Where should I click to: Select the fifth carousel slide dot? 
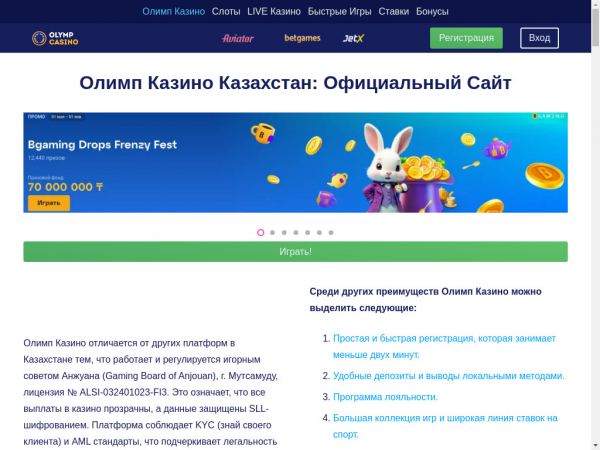coord(307,232)
